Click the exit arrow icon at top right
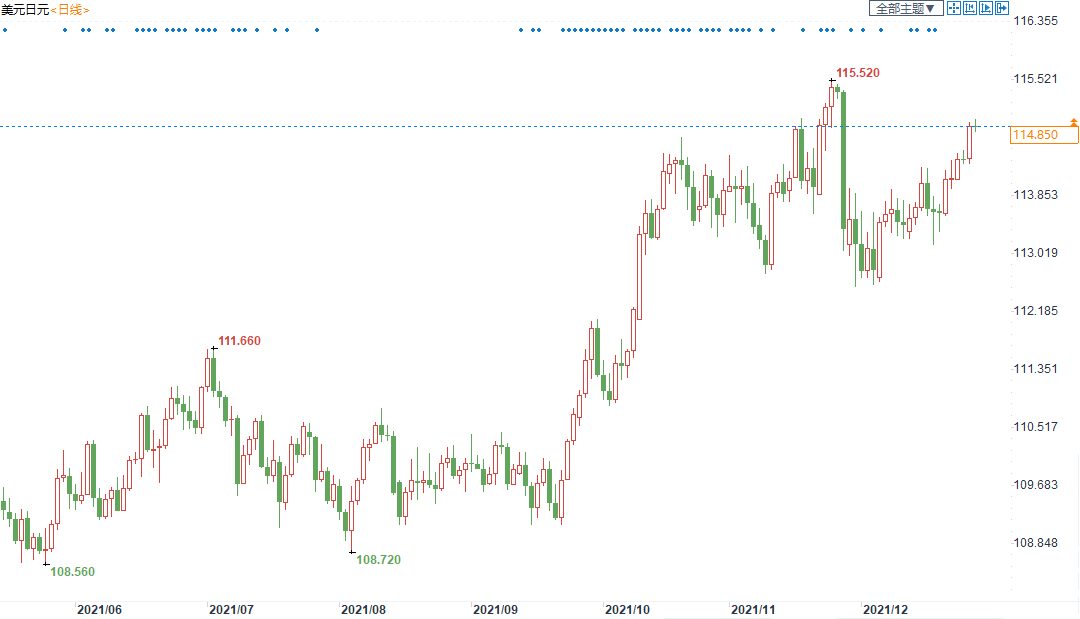 (1001, 9)
